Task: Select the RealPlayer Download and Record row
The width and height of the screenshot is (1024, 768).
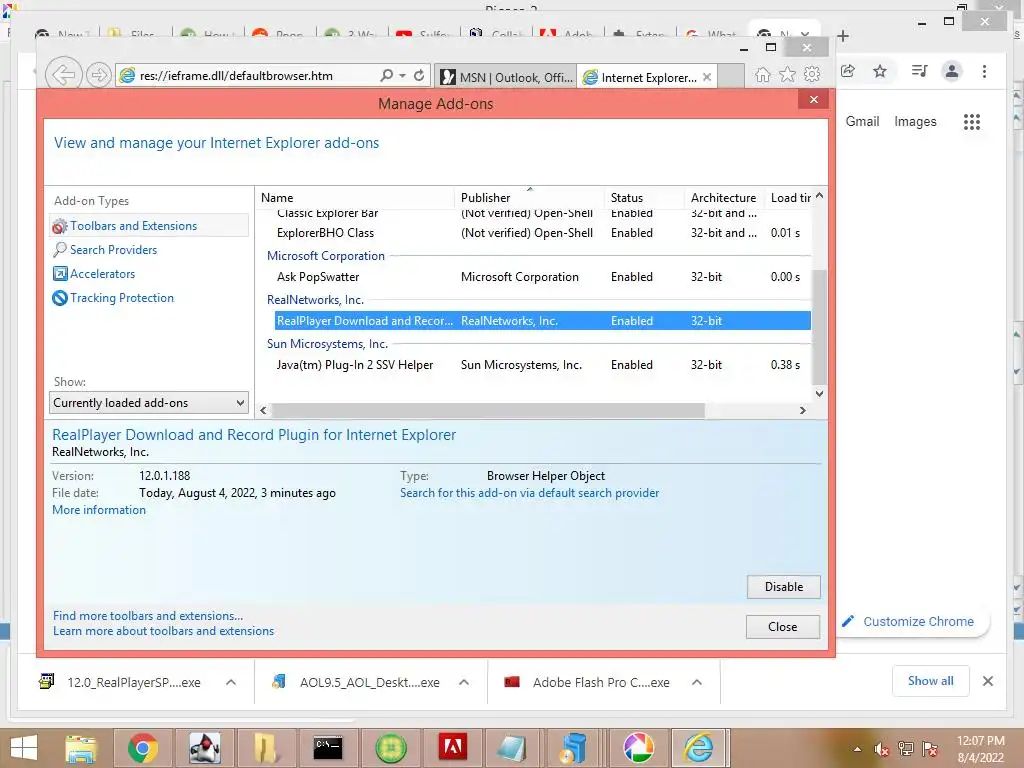Action: (x=543, y=321)
